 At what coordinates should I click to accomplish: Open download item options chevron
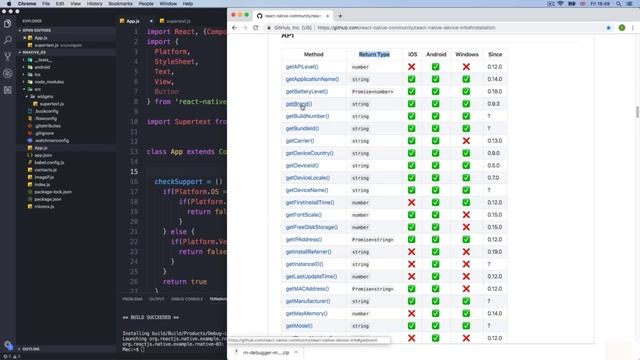pos(296,352)
